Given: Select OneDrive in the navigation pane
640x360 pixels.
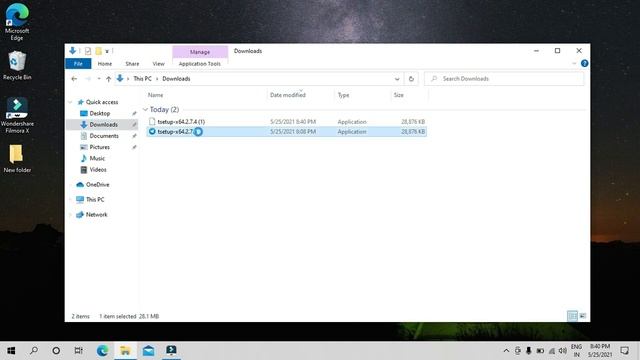Looking at the screenshot, I should pyautogui.click(x=97, y=184).
